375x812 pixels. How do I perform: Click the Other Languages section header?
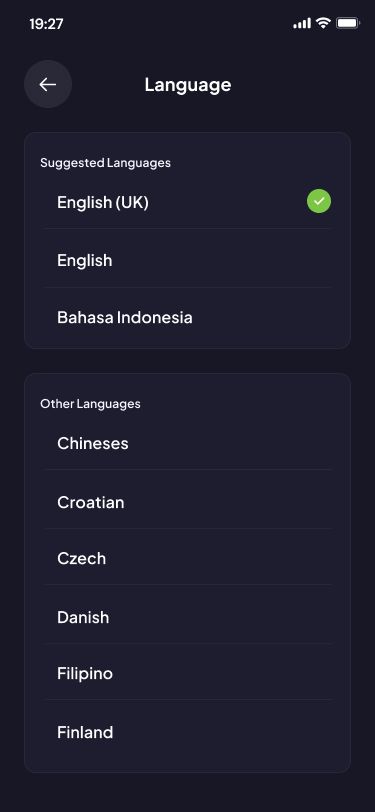point(90,403)
